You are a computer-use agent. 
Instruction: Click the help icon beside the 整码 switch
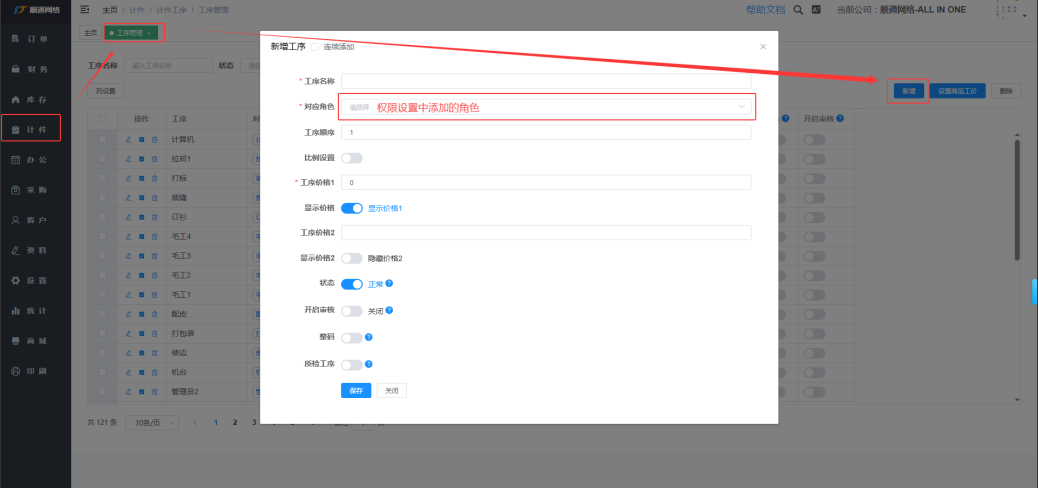[369, 337]
